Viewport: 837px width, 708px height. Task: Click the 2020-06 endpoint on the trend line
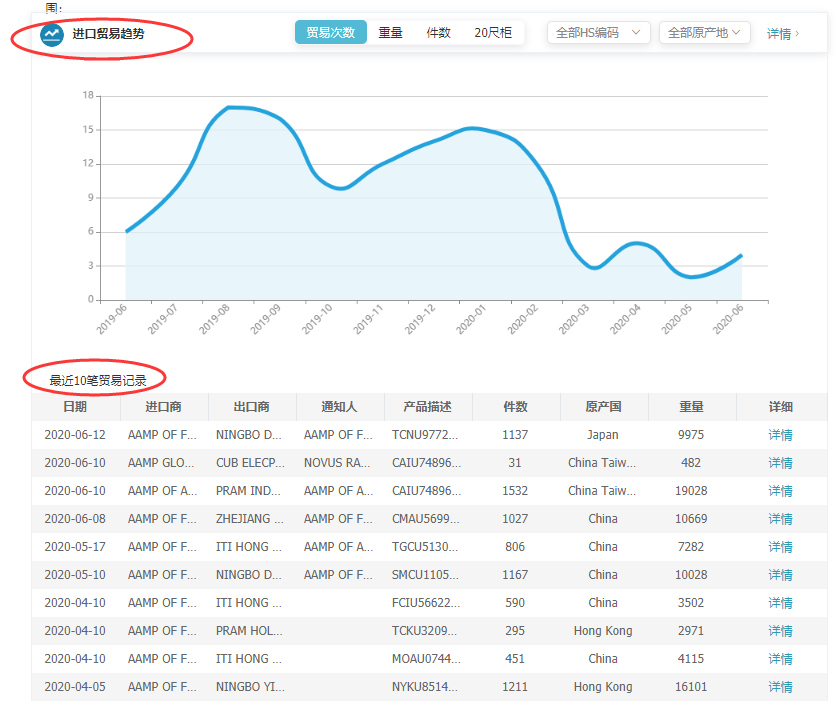(741, 255)
